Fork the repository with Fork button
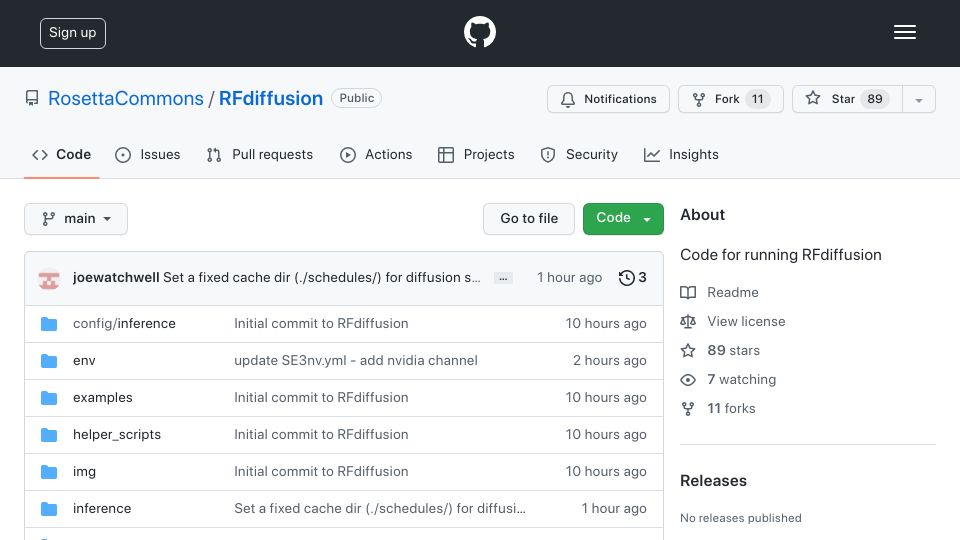This screenshot has width=960, height=540. click(730, 99)
